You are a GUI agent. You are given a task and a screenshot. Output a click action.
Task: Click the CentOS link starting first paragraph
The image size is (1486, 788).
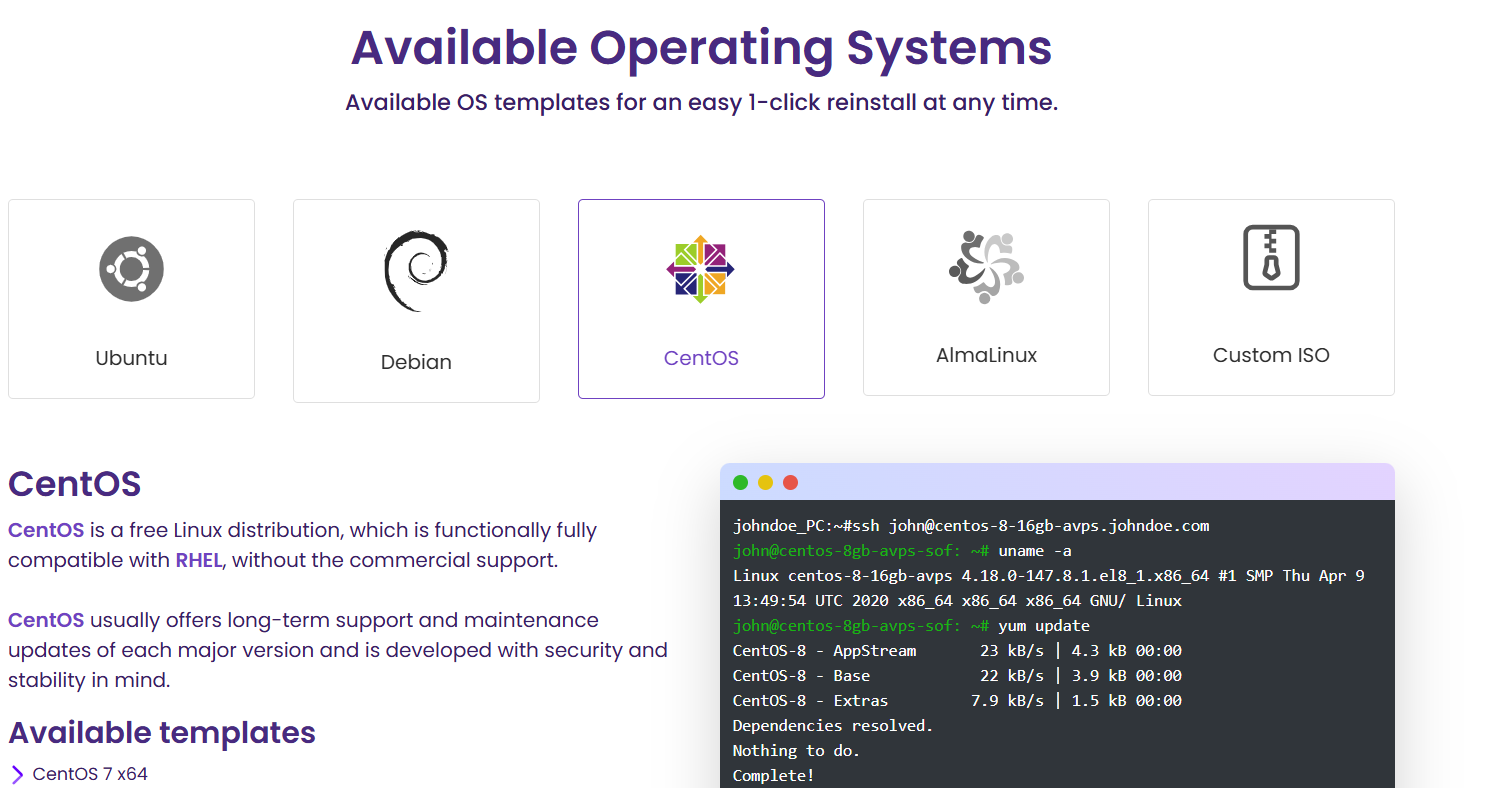click(46, 530)
